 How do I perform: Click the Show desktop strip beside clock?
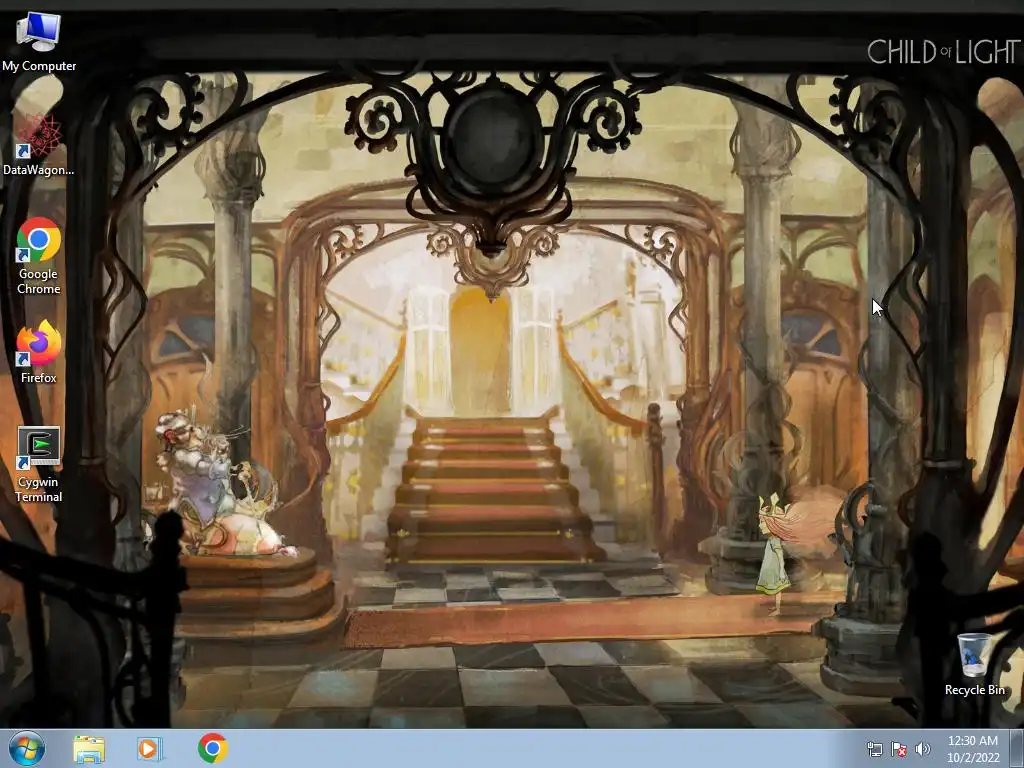(1017, 748)
